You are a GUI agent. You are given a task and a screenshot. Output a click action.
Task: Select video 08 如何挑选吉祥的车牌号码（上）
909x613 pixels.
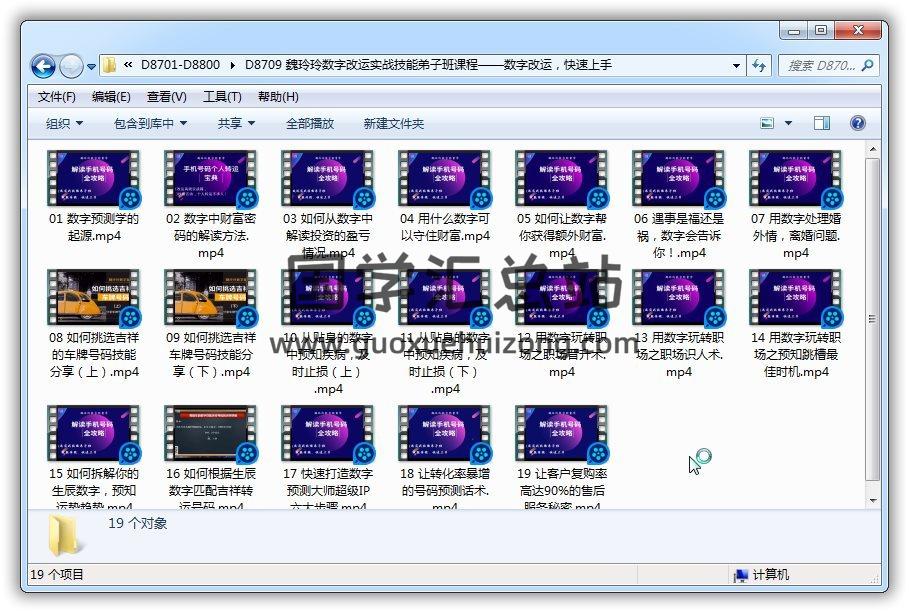click(93, 324)
